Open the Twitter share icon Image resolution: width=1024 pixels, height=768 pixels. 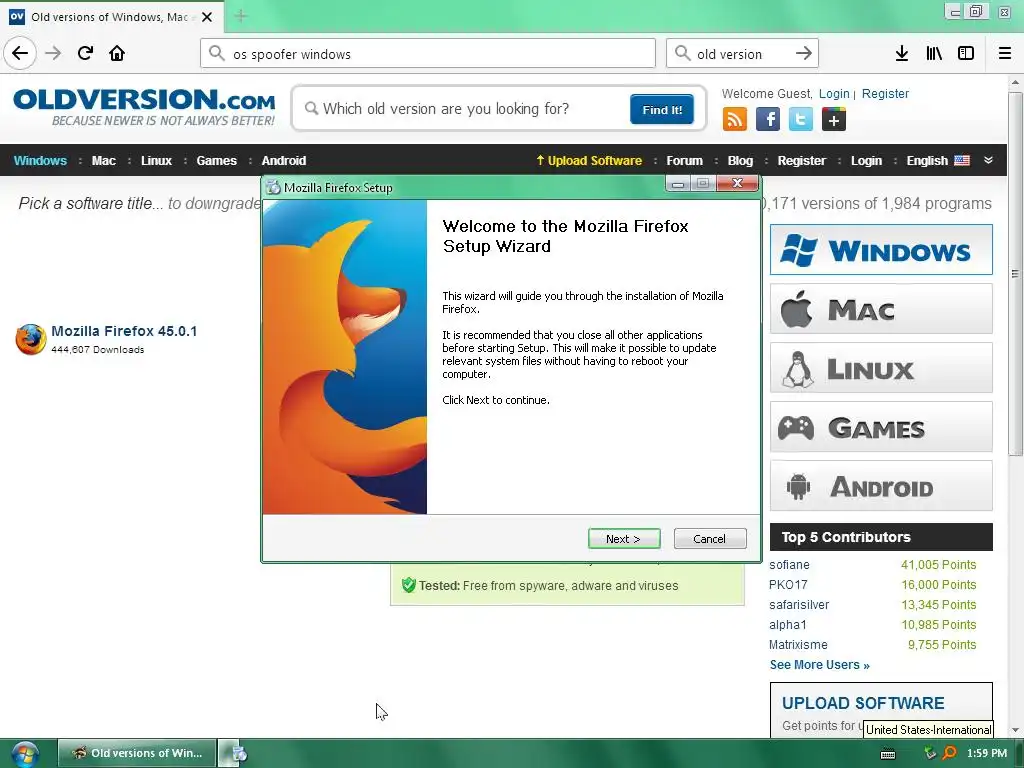coord(801,120)
